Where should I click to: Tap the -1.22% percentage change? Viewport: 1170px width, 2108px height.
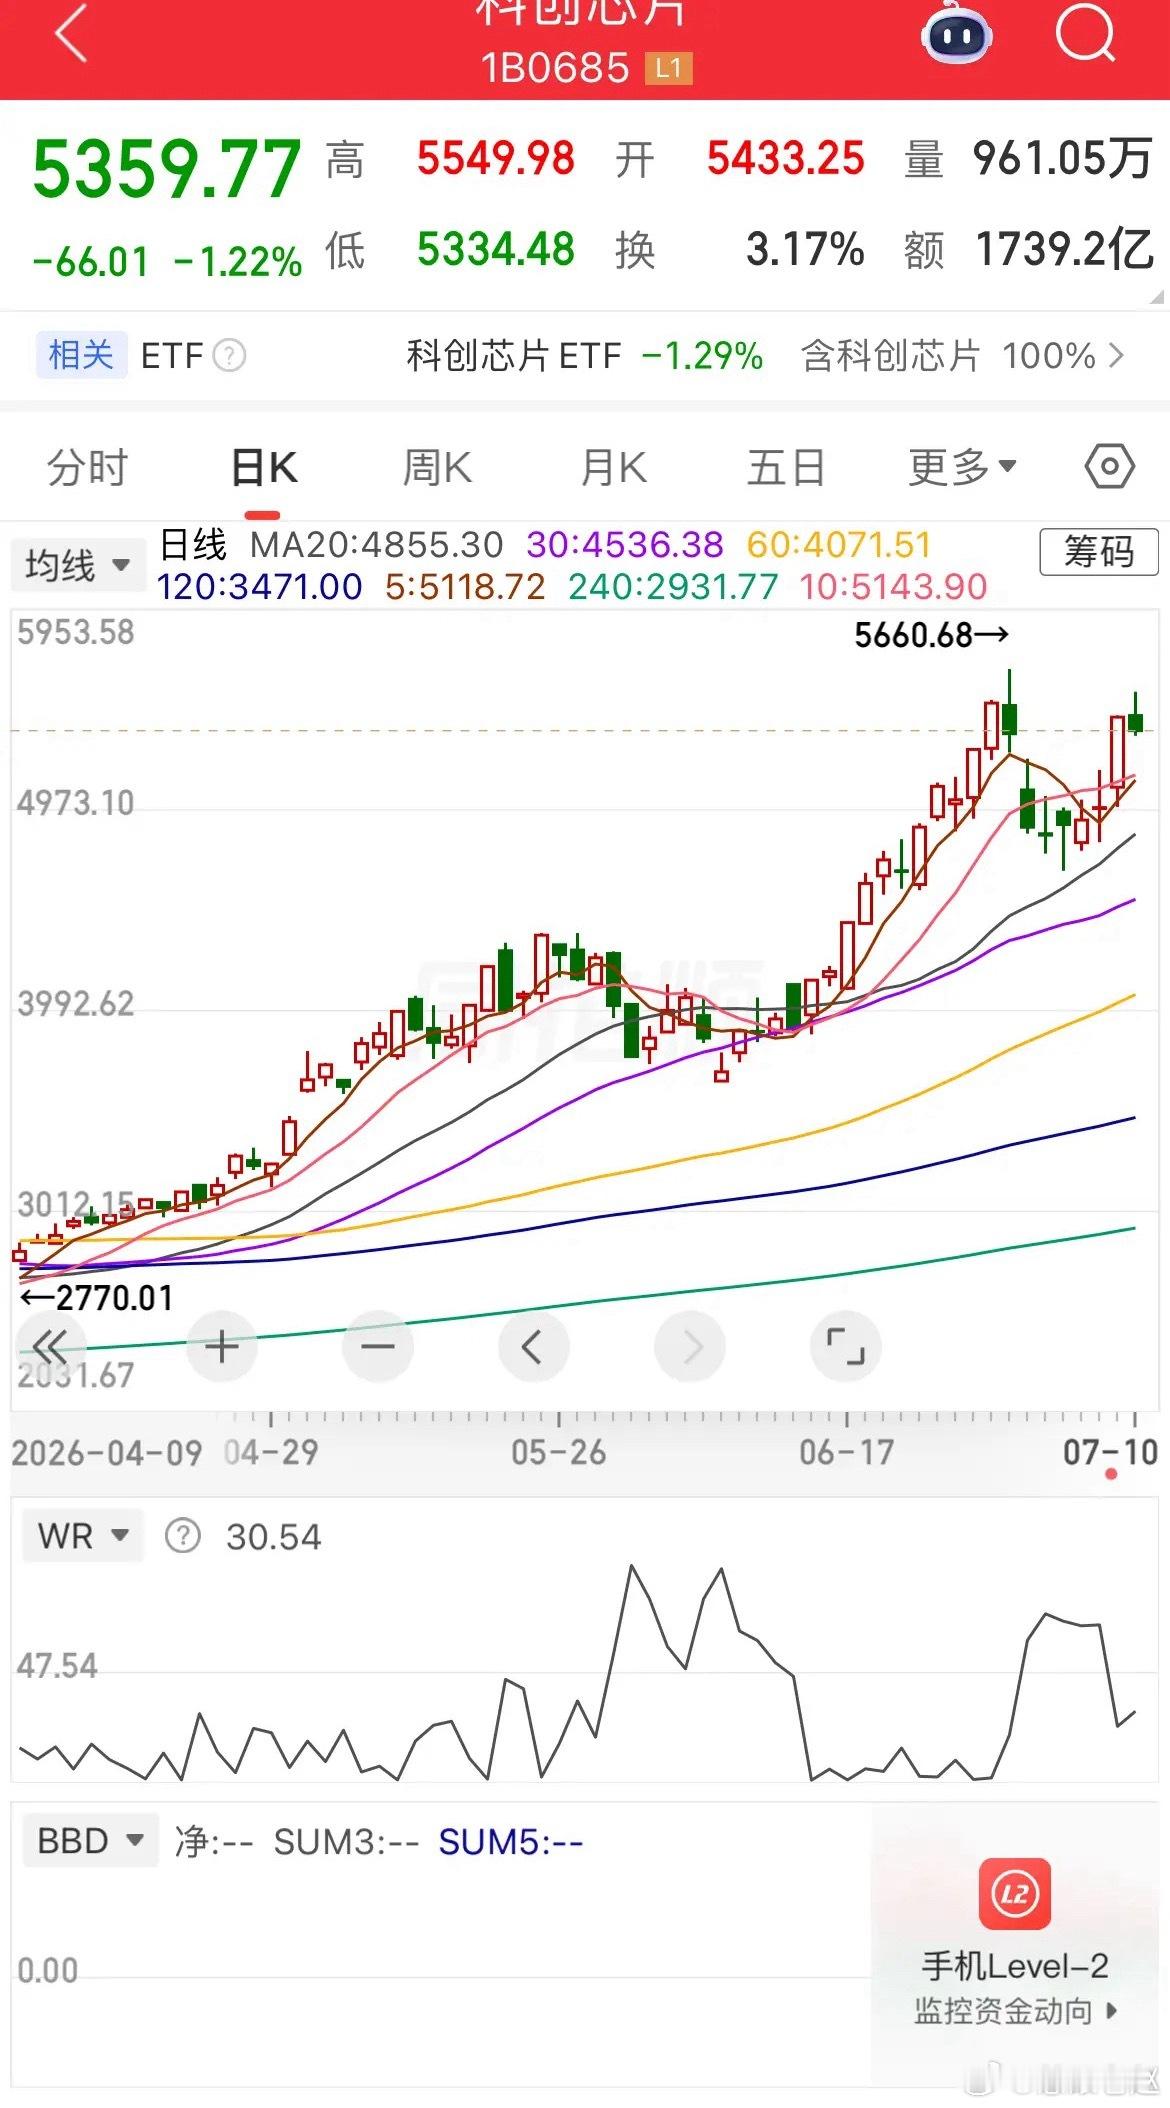[238, 262]
